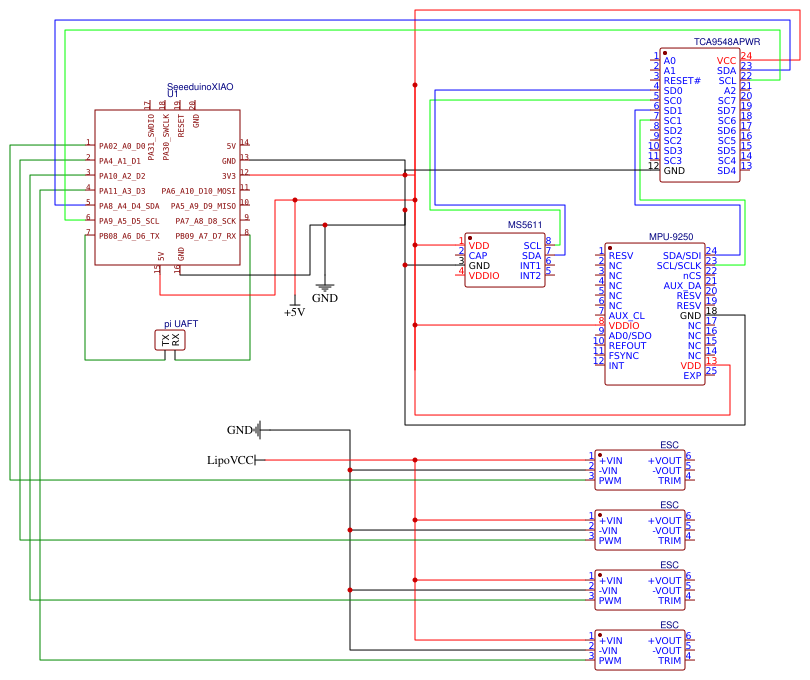This screenshot has height=680, width=810.
Task: Click the topmost ESC component block
Action: [x=640, y=468]
